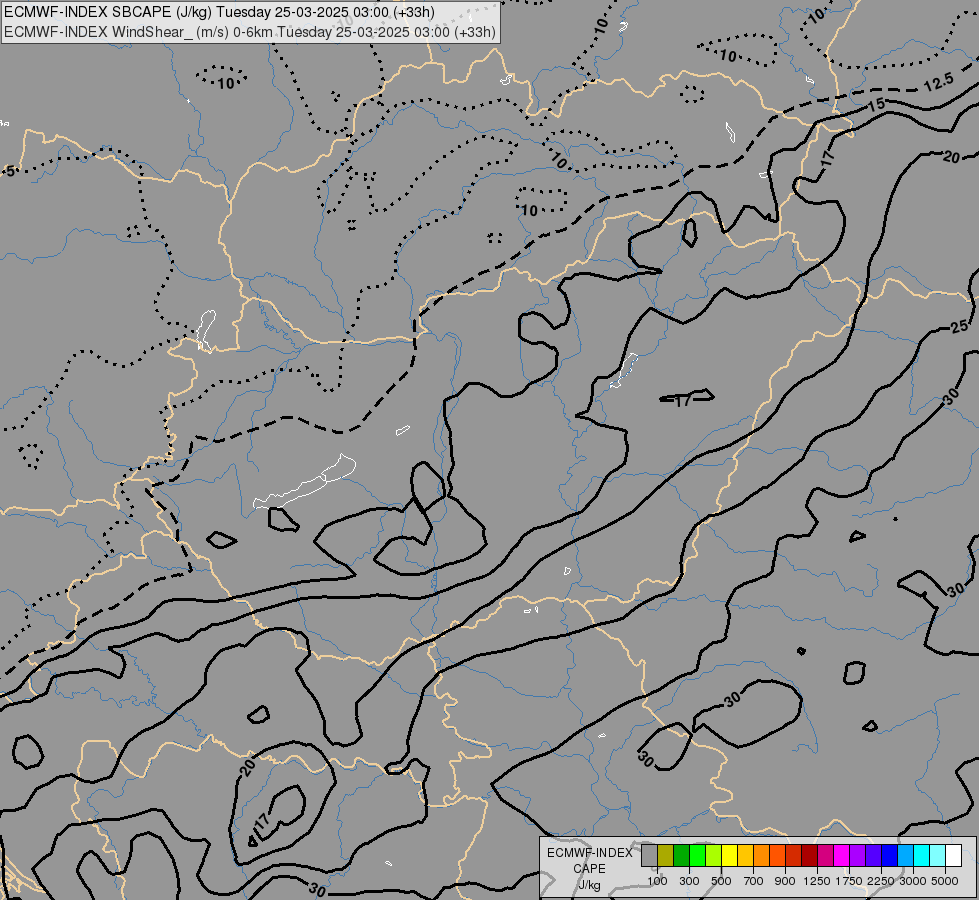Select the brick red legend swatch
The height and width of the screenshot is (900, 979).
[794, 856]
